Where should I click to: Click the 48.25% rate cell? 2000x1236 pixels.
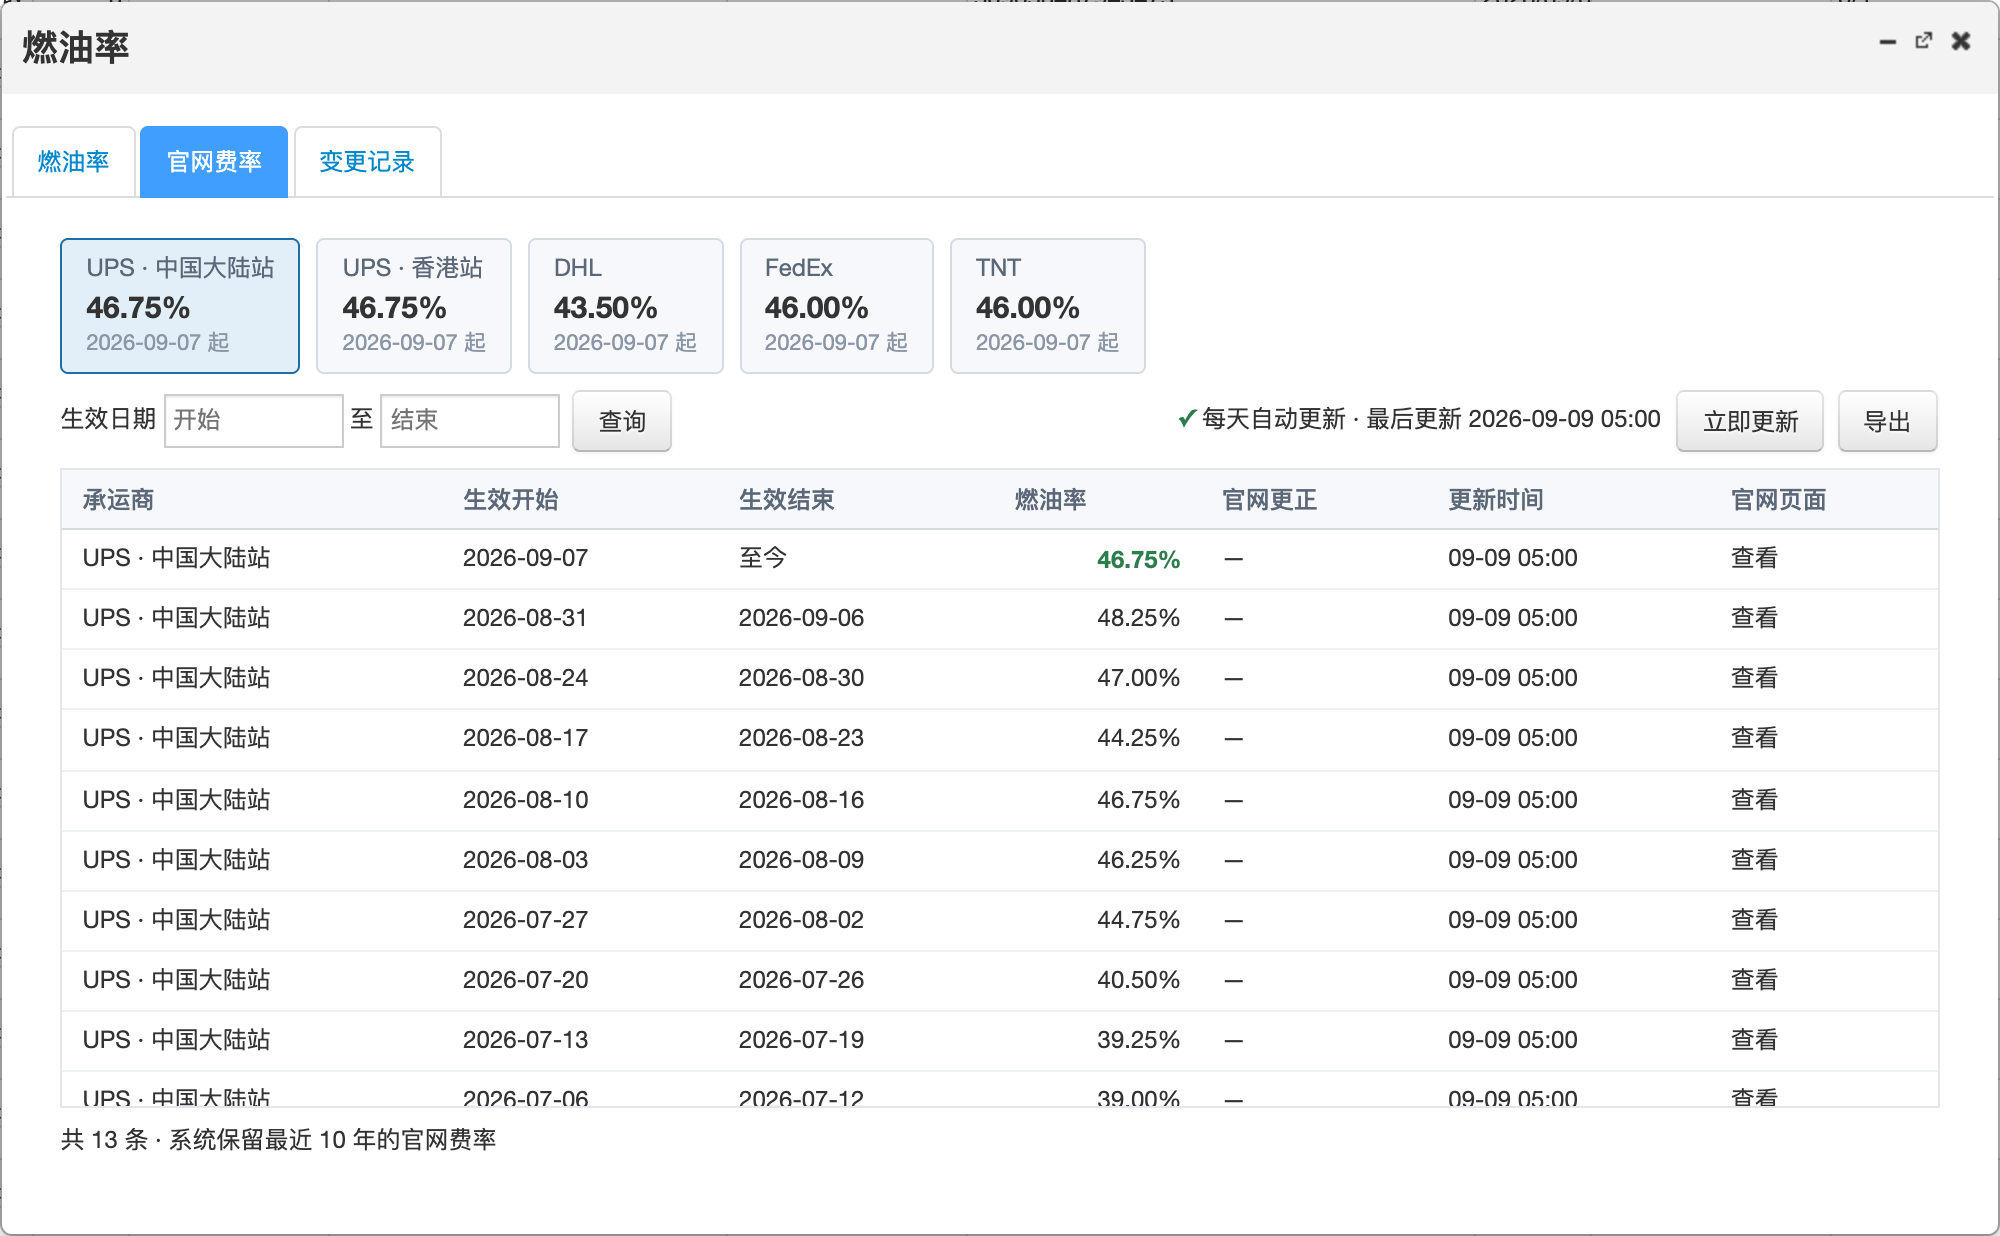coord(1138,618)
